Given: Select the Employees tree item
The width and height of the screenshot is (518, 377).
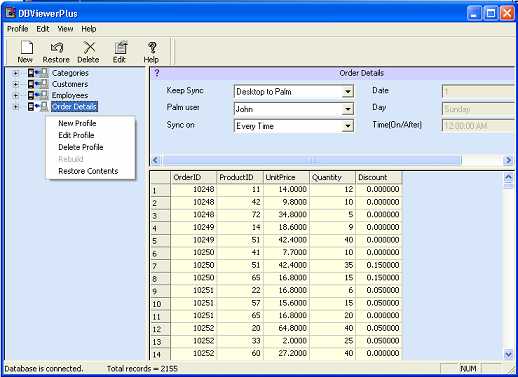Looking at the screenshot, I should (70, 96).
